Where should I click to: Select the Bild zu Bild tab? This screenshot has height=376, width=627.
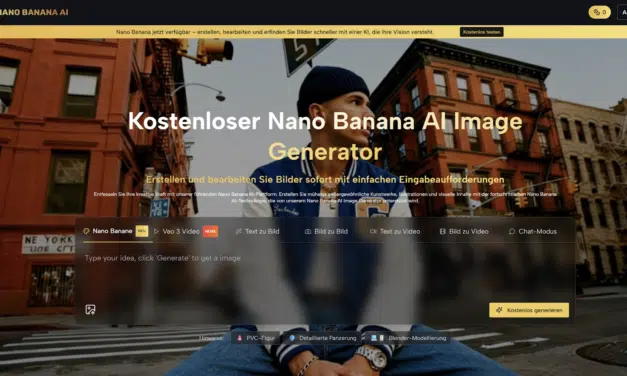pos(326,231)
